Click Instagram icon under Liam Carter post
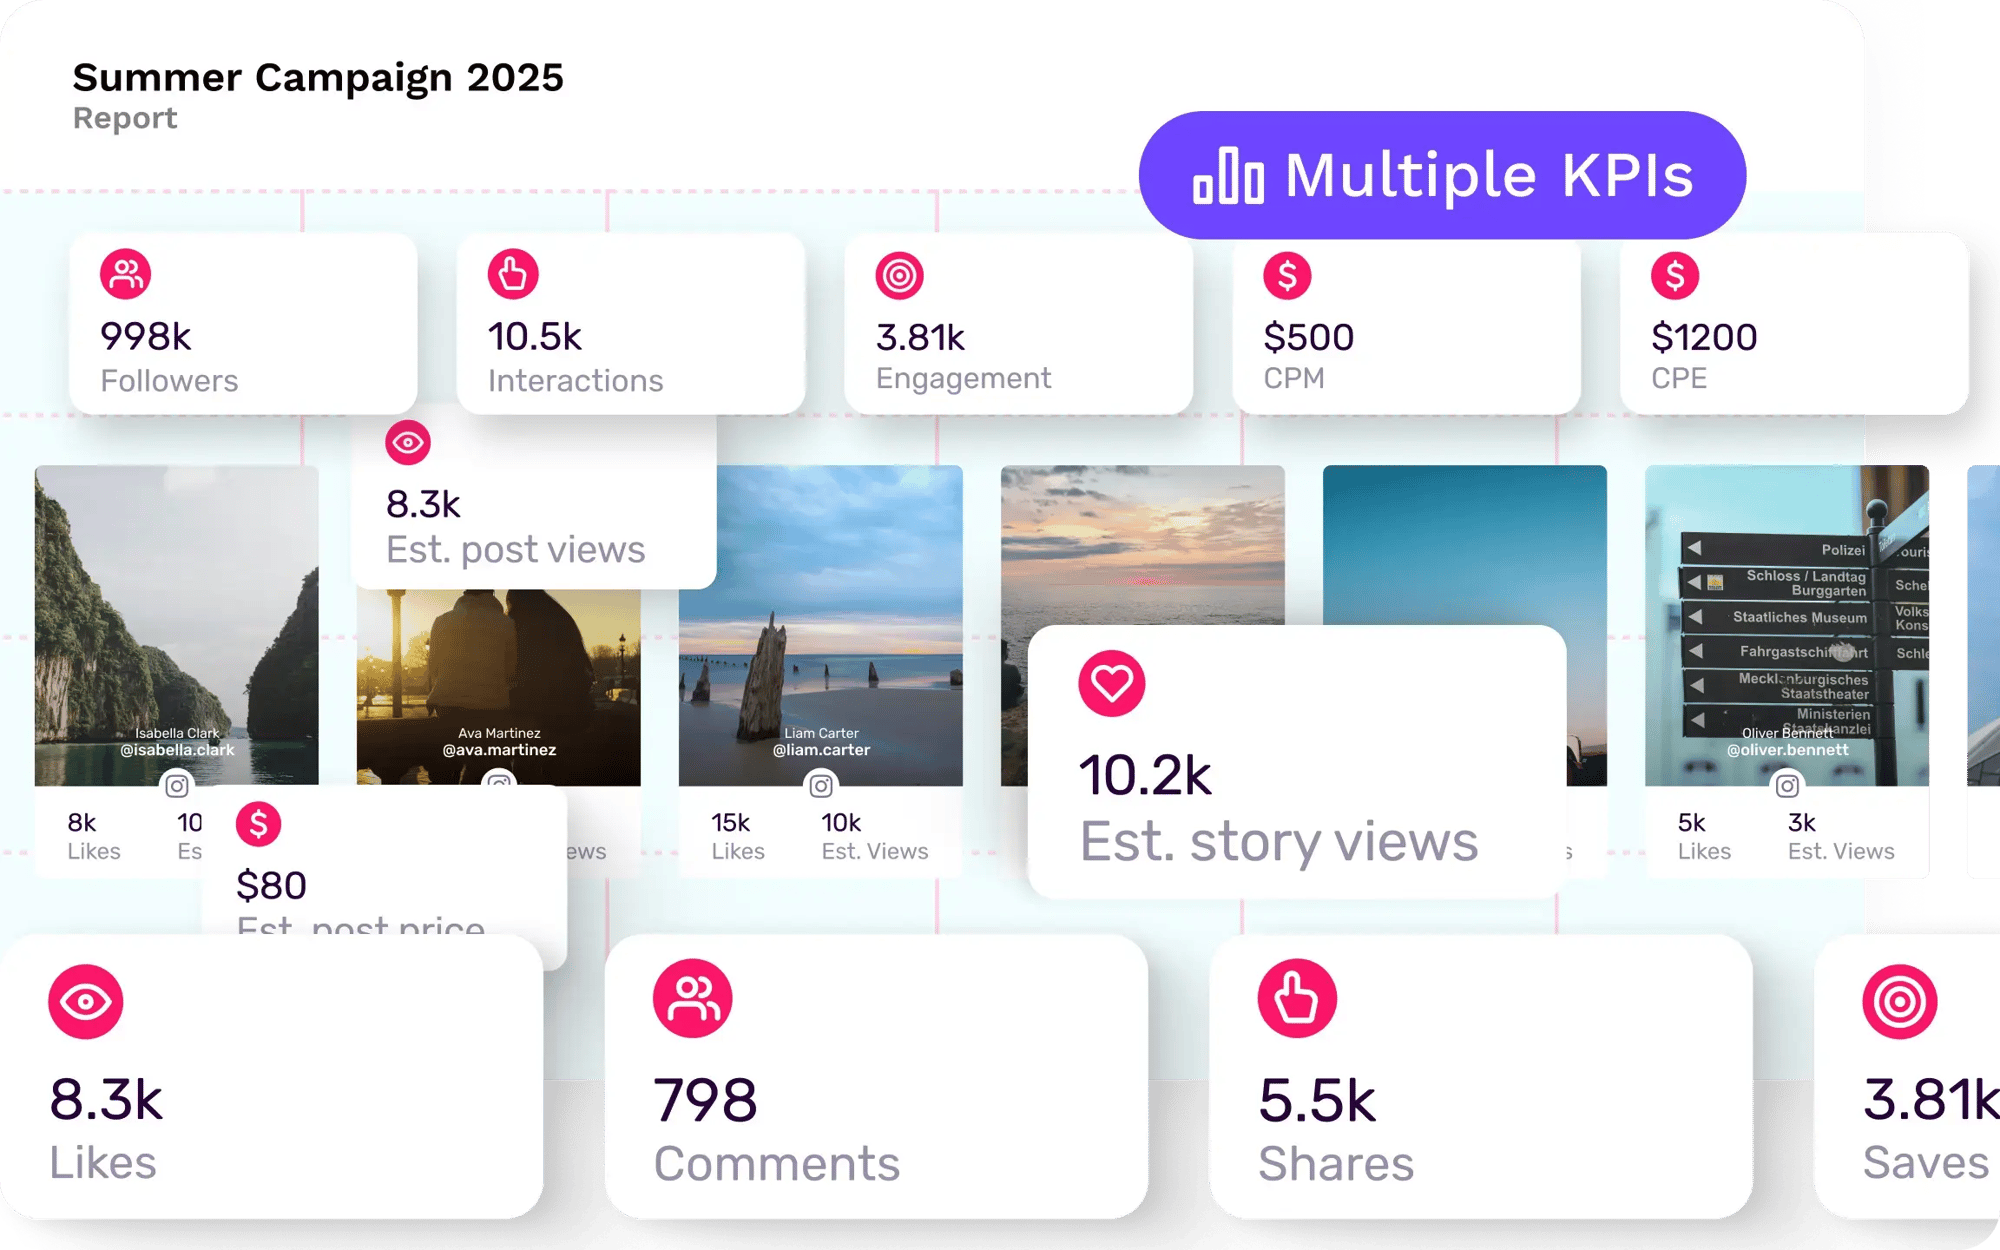2000x1250 pixels. 821,786
